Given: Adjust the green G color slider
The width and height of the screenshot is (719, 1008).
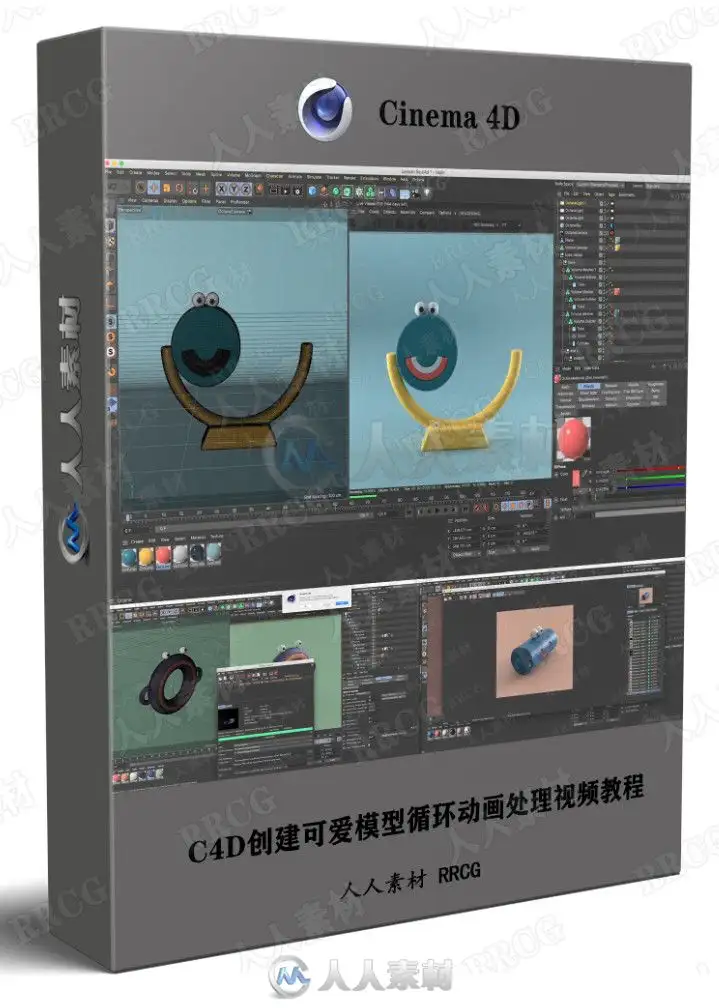Looking at the screenshot, I should pos(651,478).
